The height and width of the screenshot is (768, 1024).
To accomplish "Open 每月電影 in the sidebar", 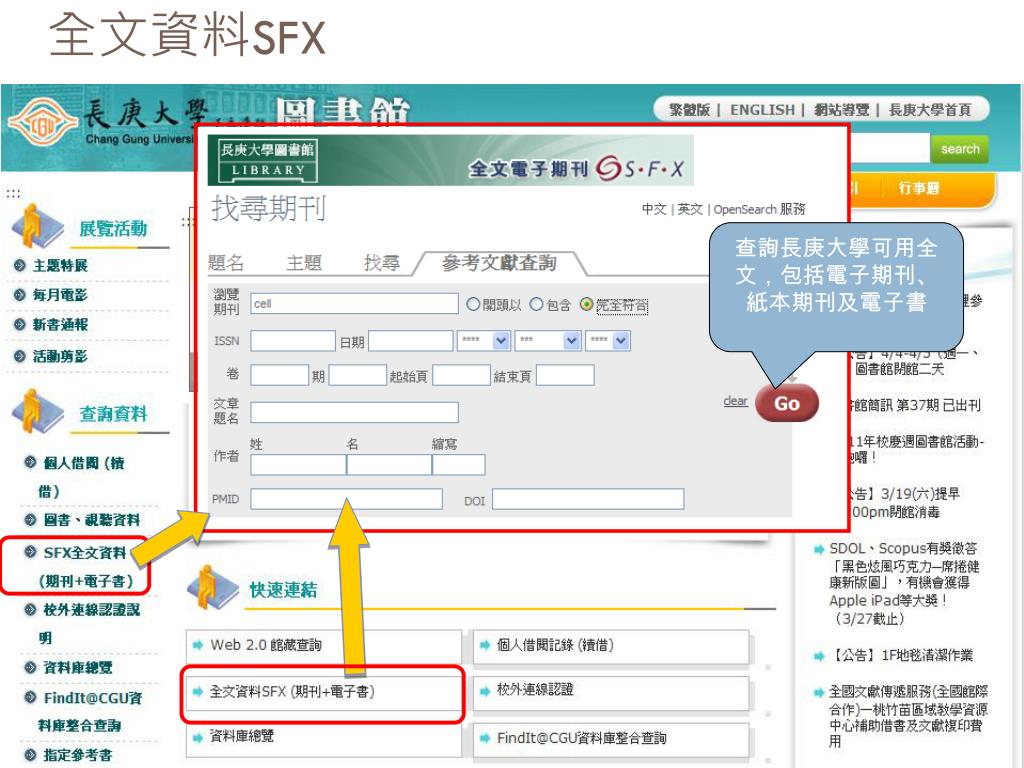I will coord(59,295).
